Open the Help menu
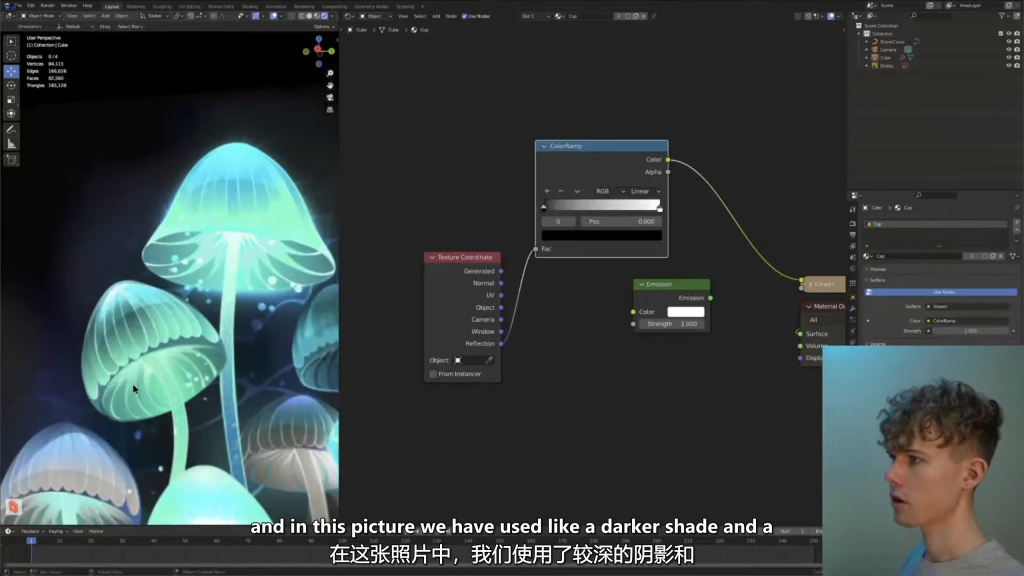1024x576 pixels. coord(88,6)
